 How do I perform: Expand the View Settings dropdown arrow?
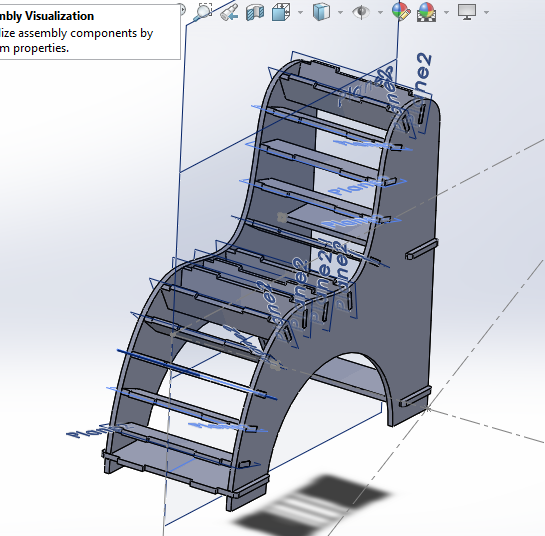pyautogui.click(x=486, y=13)
